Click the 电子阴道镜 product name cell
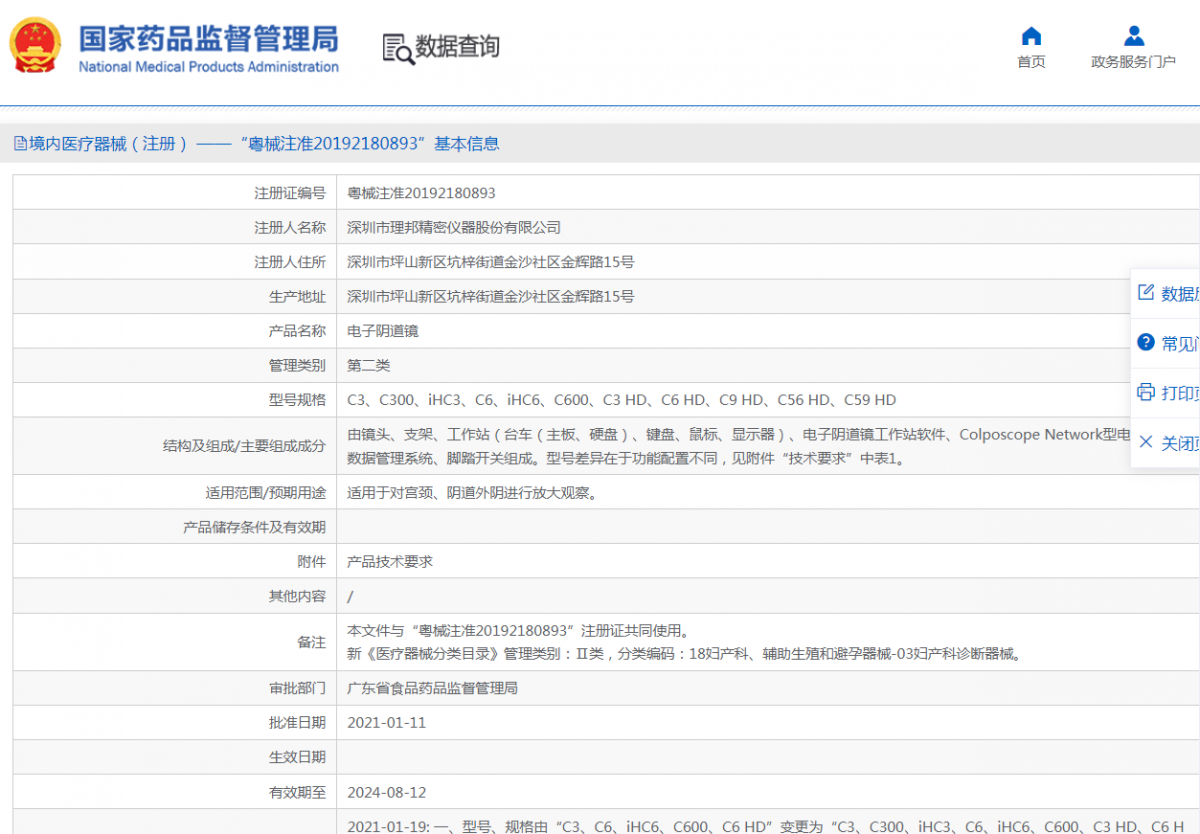1200x834 pixels. coord(376,331)
